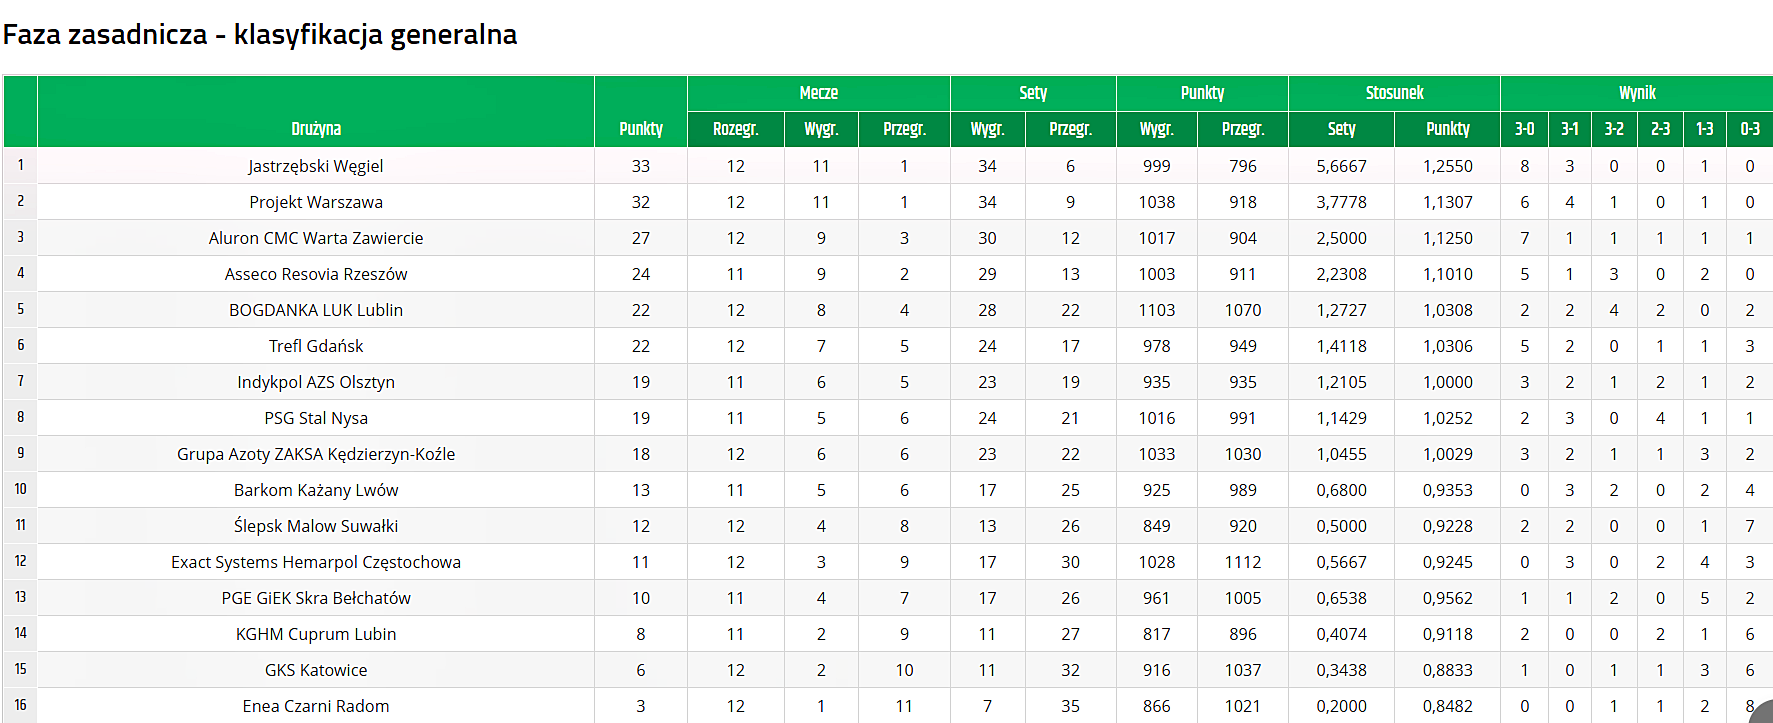Click Asseco Resovia Rzeszów team name
1773x723 pixels.
316,274
